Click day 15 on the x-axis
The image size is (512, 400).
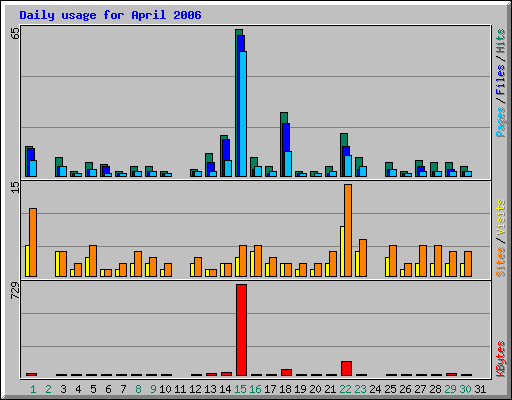[240, 389]
